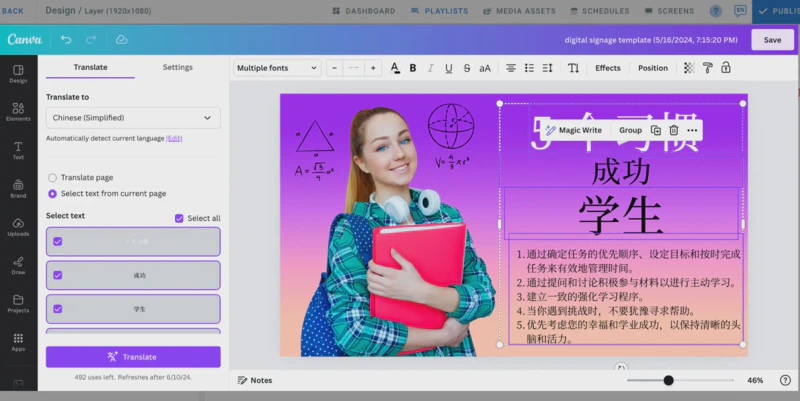Open the Elements sidebar panel
The image size is (800, 401).
click(x=18, y=112)
